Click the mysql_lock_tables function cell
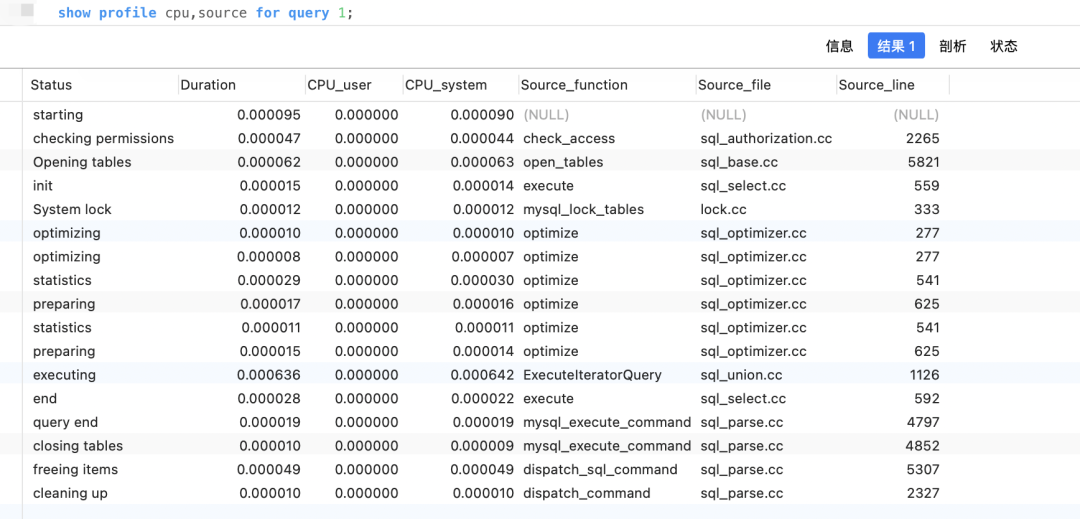The width and height of the screenshot is (1080, 519). coord(583,210)
